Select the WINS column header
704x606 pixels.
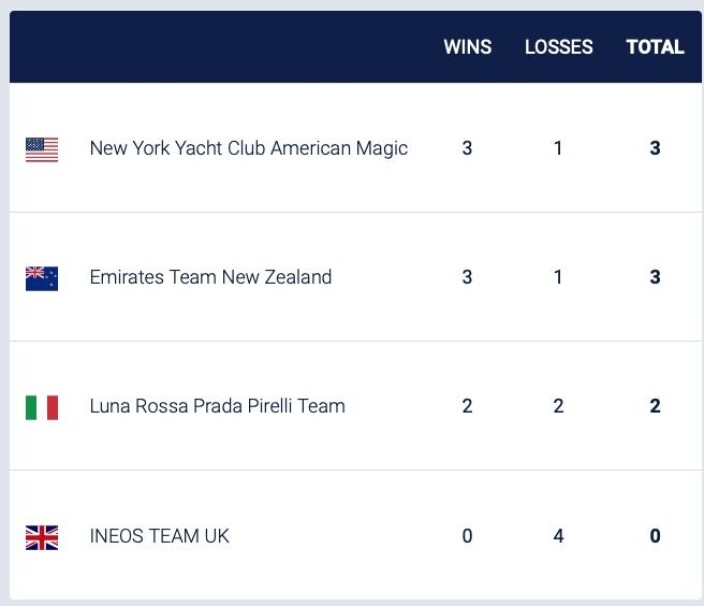[467, 47]
